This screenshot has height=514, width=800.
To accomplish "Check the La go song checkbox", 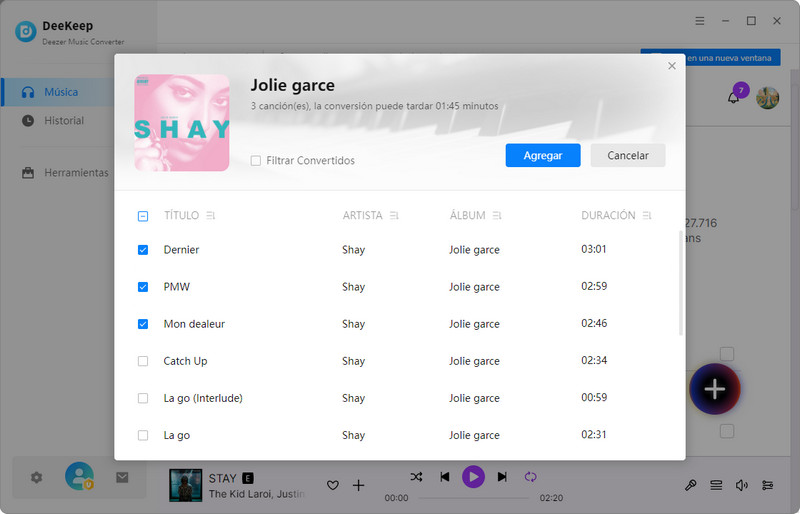I will [143, 435].
